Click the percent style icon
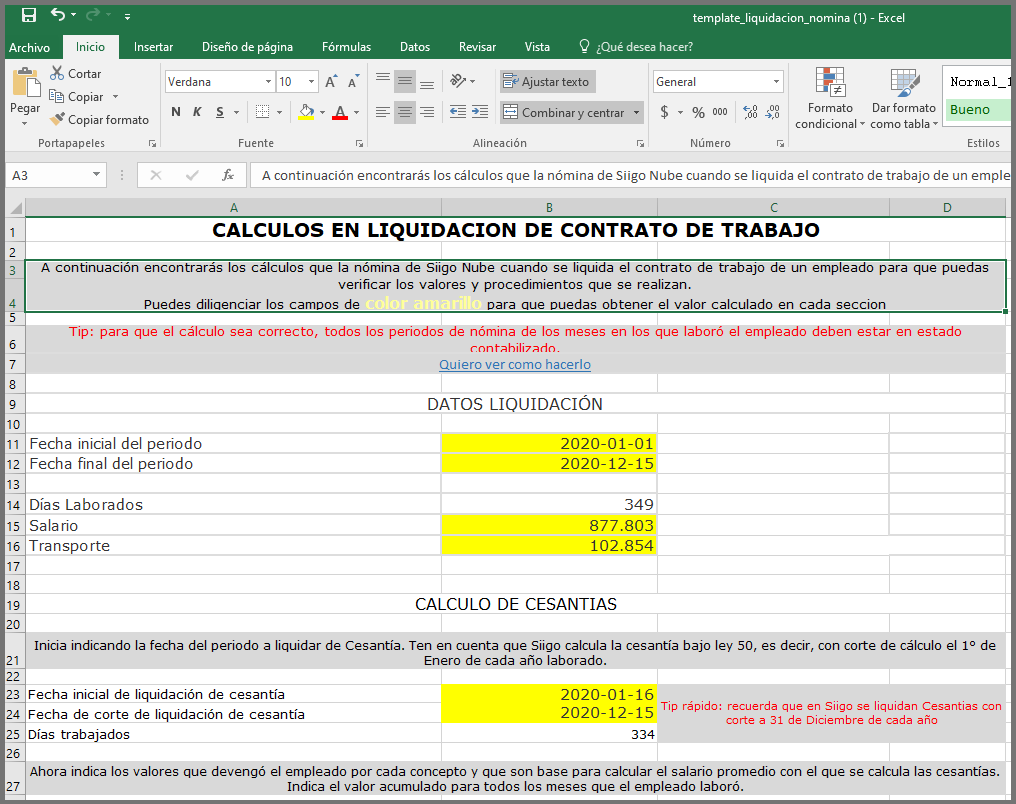 [x=698, y=113]
